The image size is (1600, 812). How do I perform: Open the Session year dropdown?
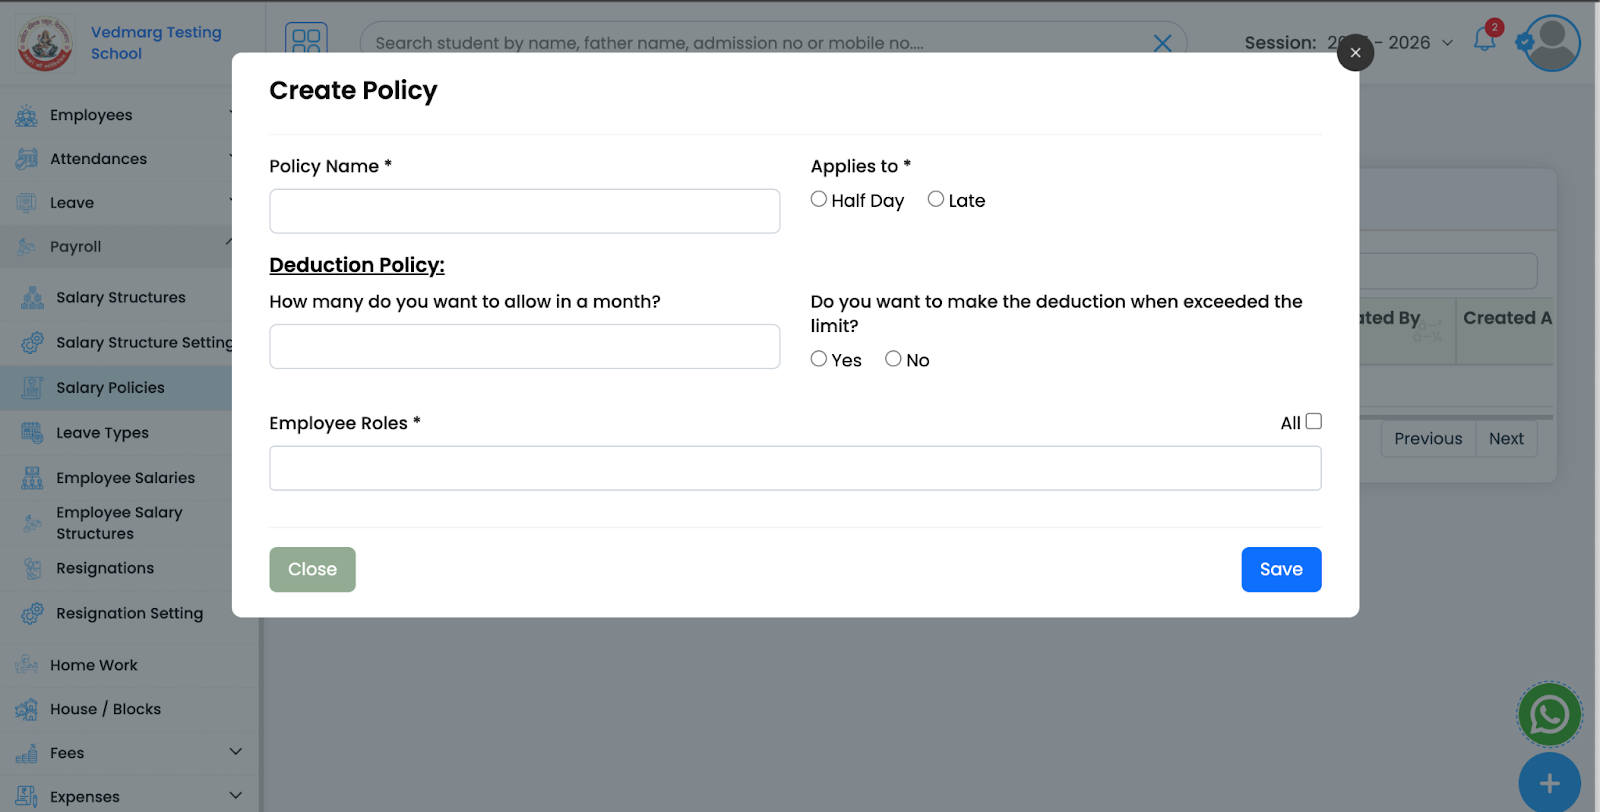click(1391, 43)
